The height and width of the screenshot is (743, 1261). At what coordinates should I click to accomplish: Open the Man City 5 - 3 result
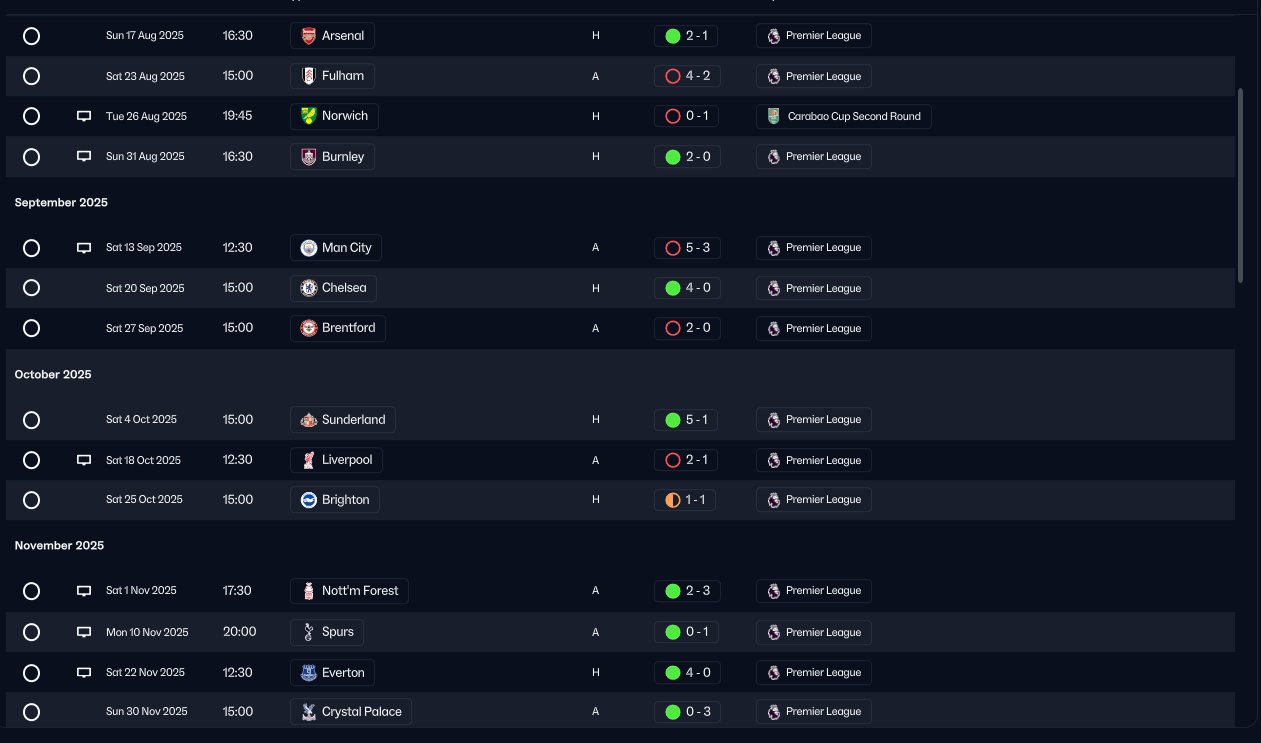[x=687, y=248]
